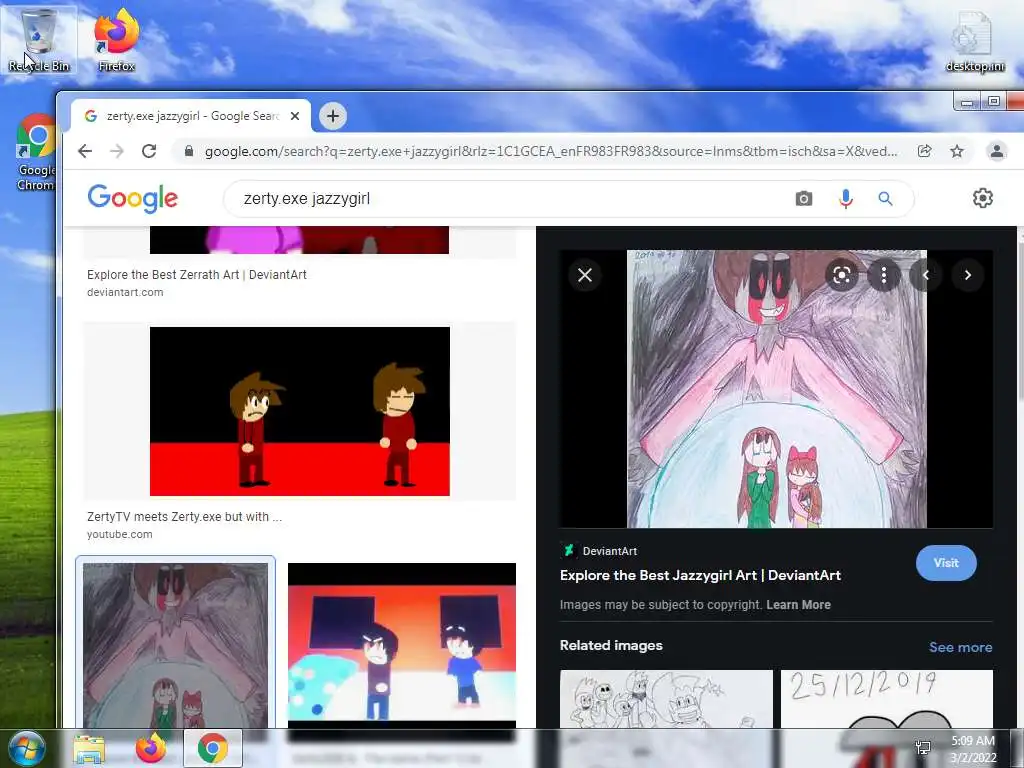Image resolution: width=1024 pixels, height=768 pixels.
Task: Click the share page icon in address bar
Action: click(924, 152)
